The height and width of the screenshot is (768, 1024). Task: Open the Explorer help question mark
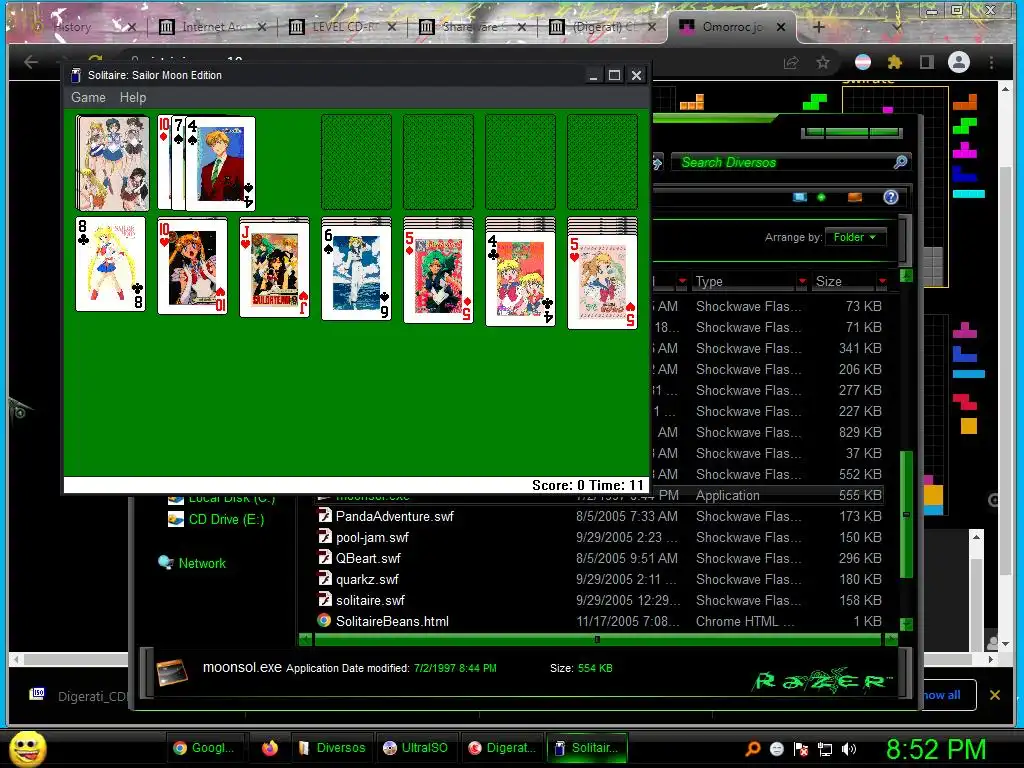[x=891, y=197]
